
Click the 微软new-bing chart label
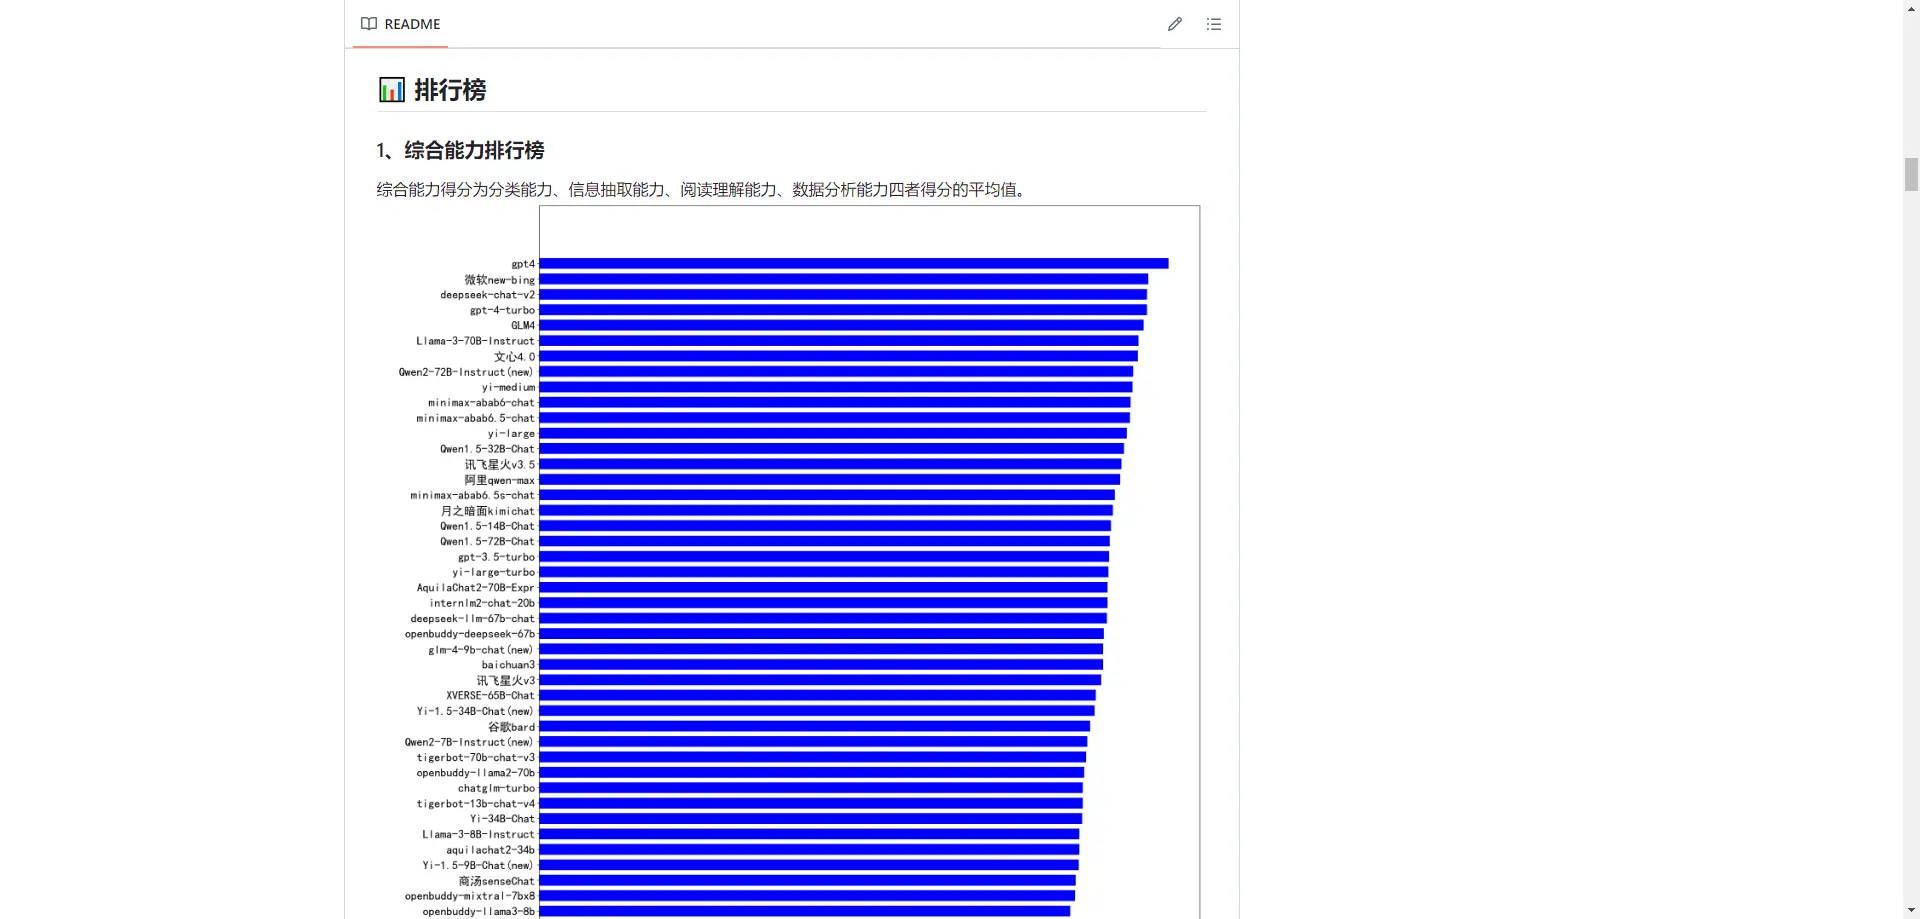tap(499, 280)
